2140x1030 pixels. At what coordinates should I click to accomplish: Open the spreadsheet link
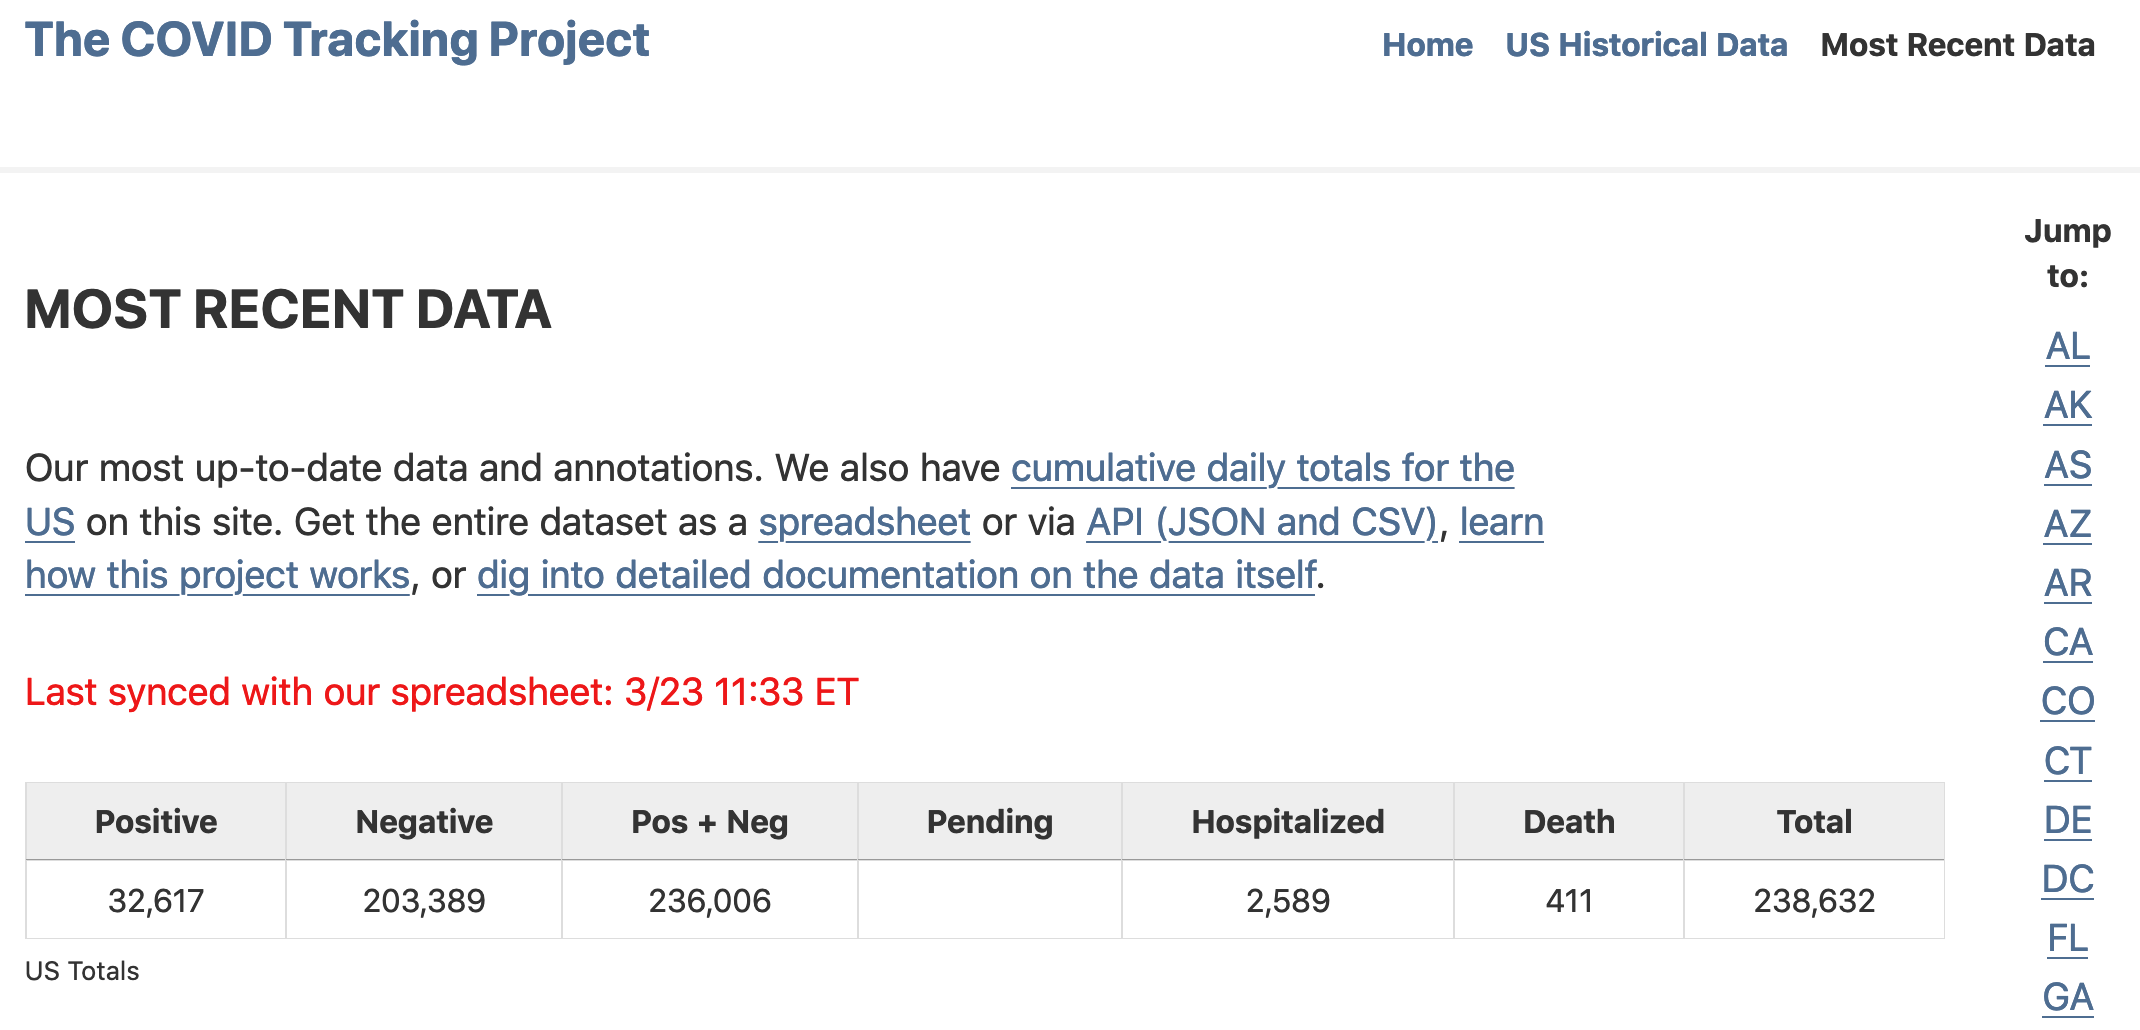coord(864,522)
